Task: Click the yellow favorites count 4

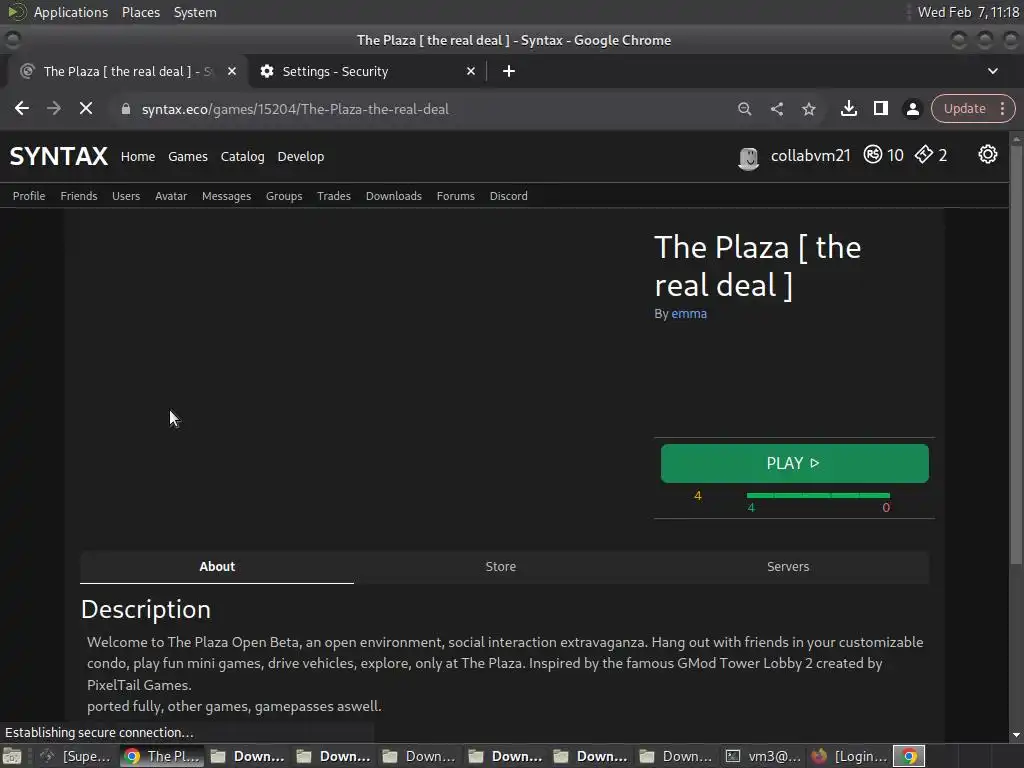Action: [x=697, y=496]
